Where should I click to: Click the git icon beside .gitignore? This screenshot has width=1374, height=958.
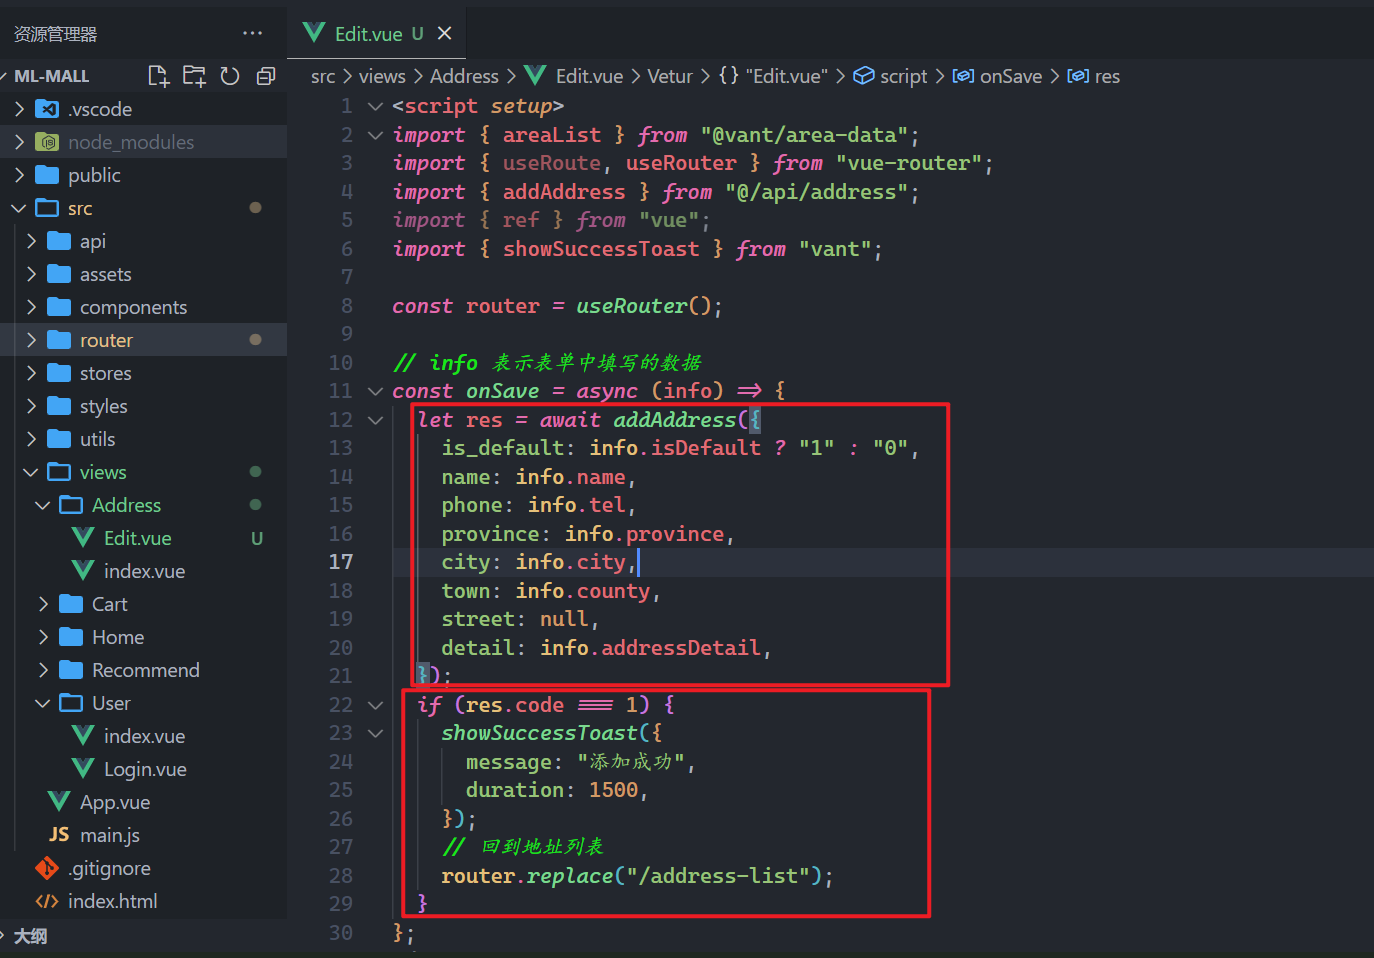tap(47, 868)
